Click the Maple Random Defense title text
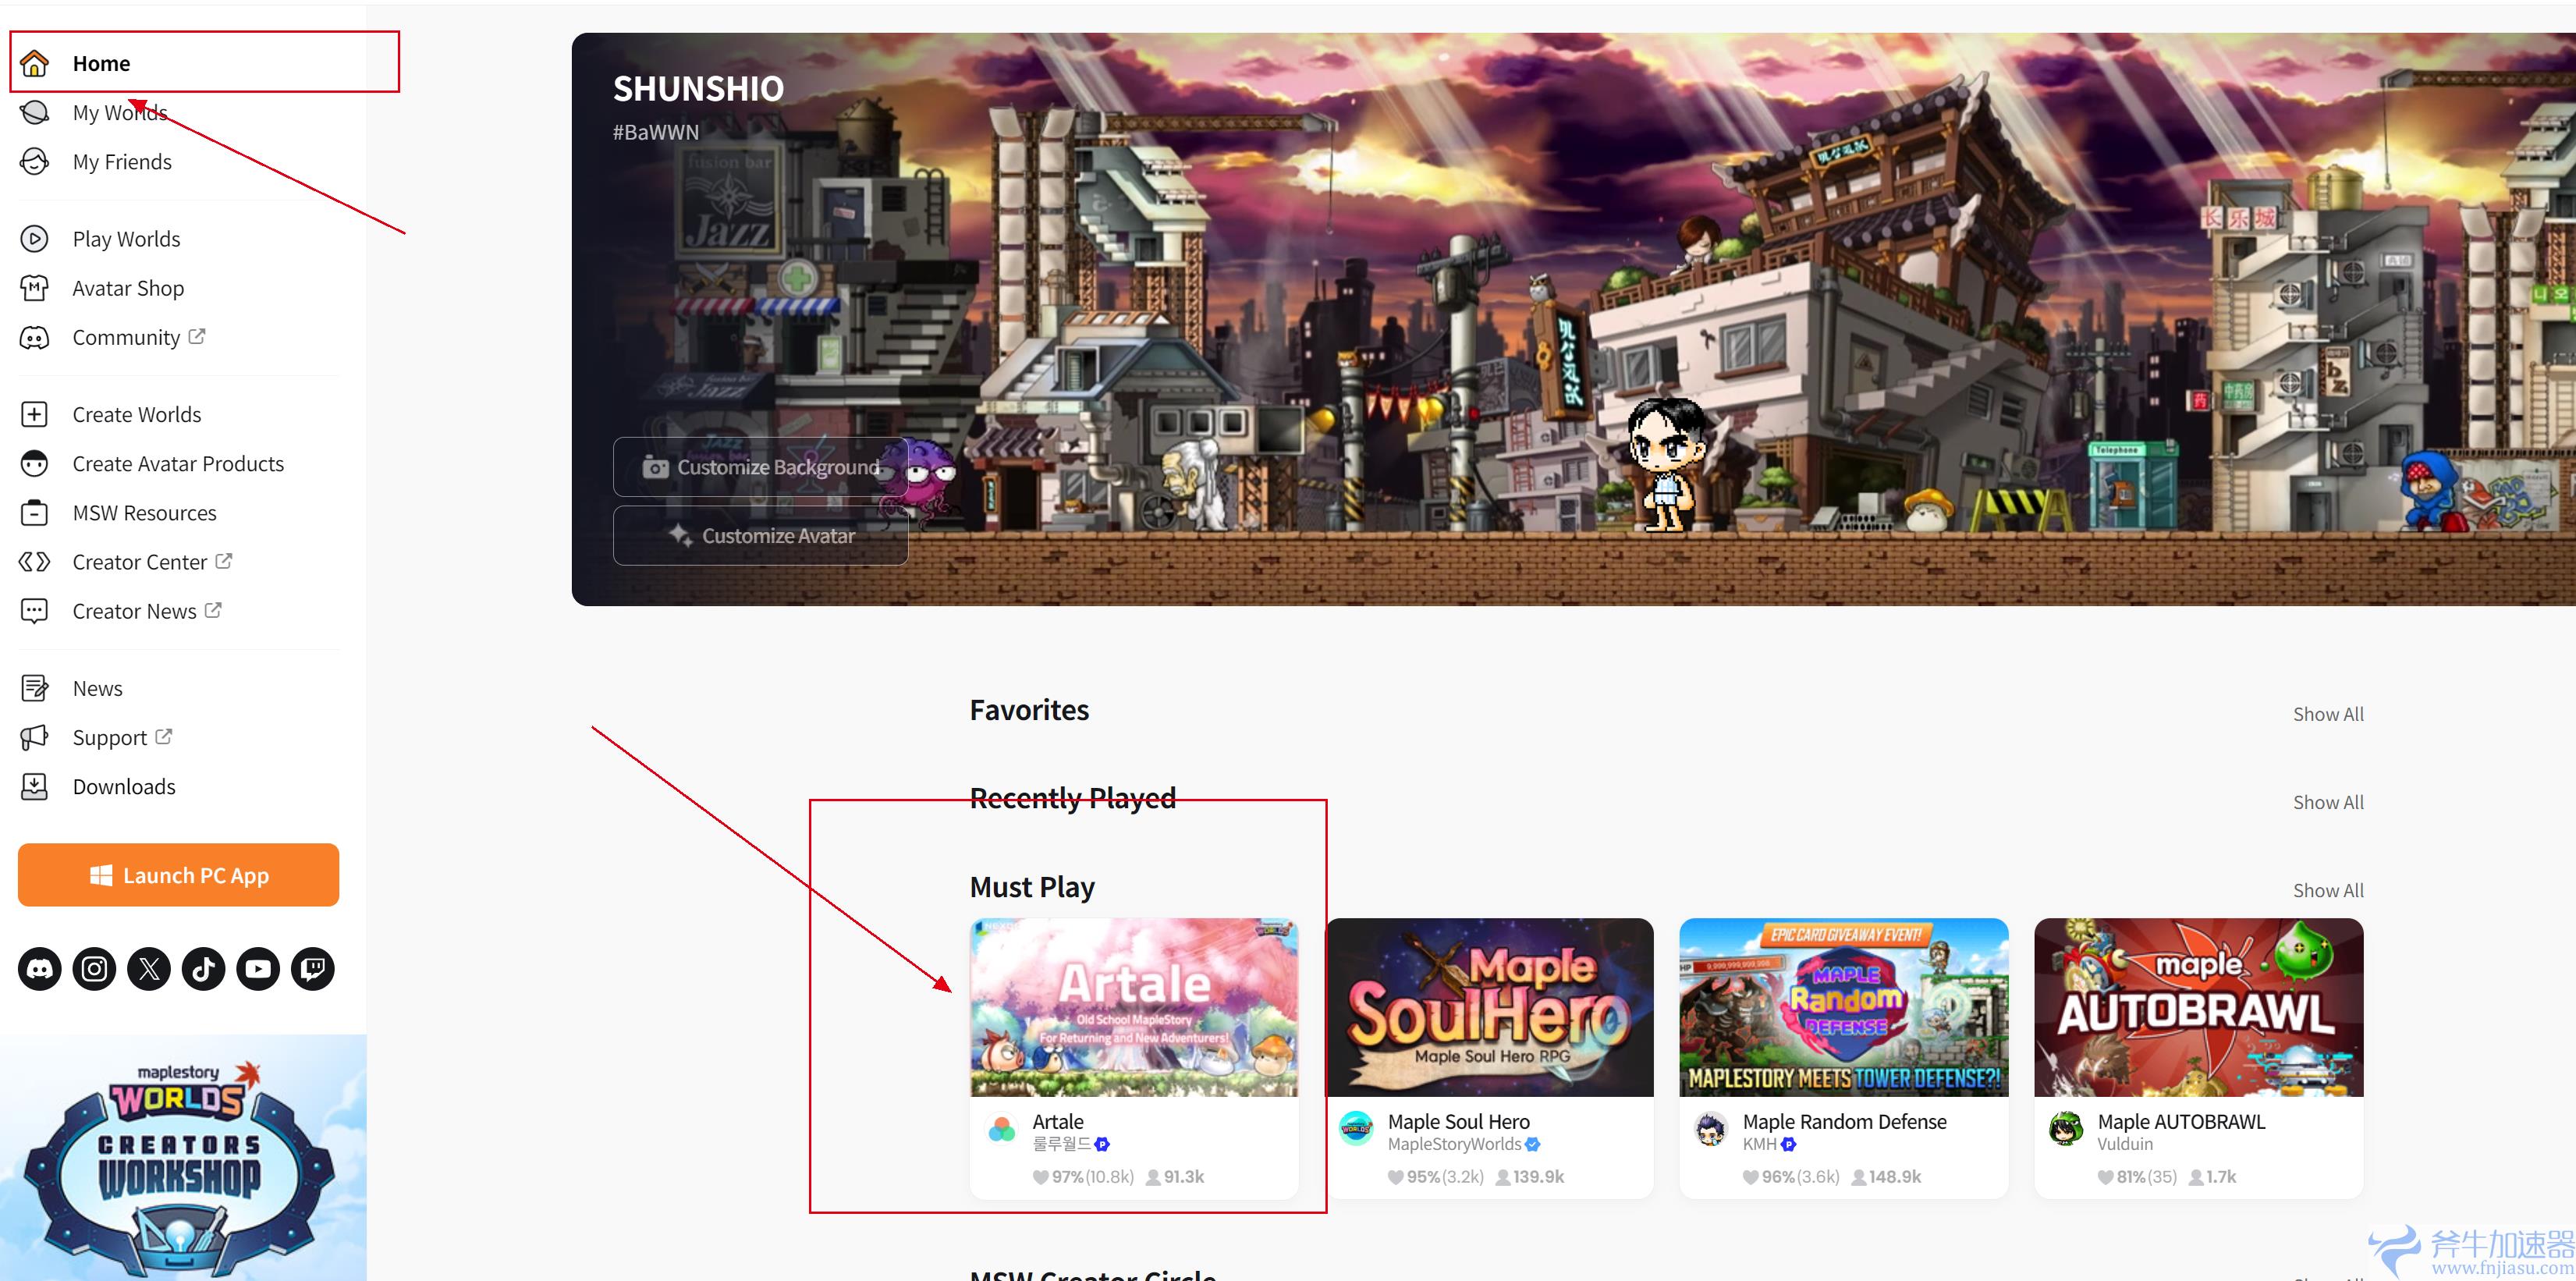Image resolution: width=2576 pixels, height=1281 pixels. 1845,1122
